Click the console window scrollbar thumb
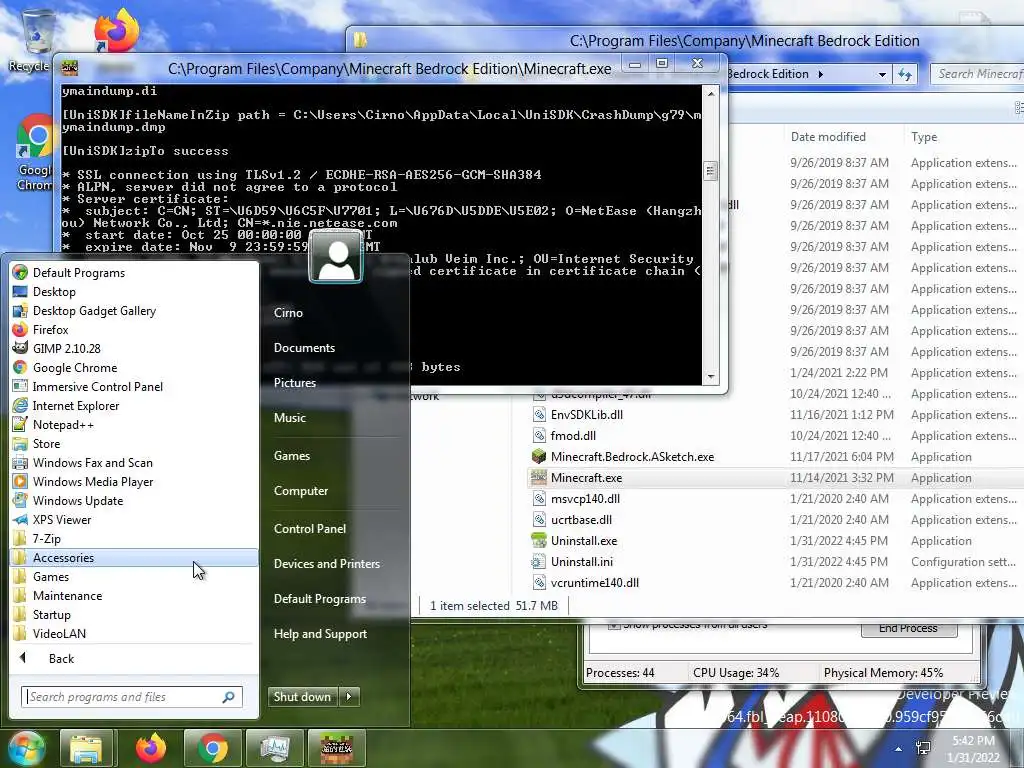 [x=710, y=171]
